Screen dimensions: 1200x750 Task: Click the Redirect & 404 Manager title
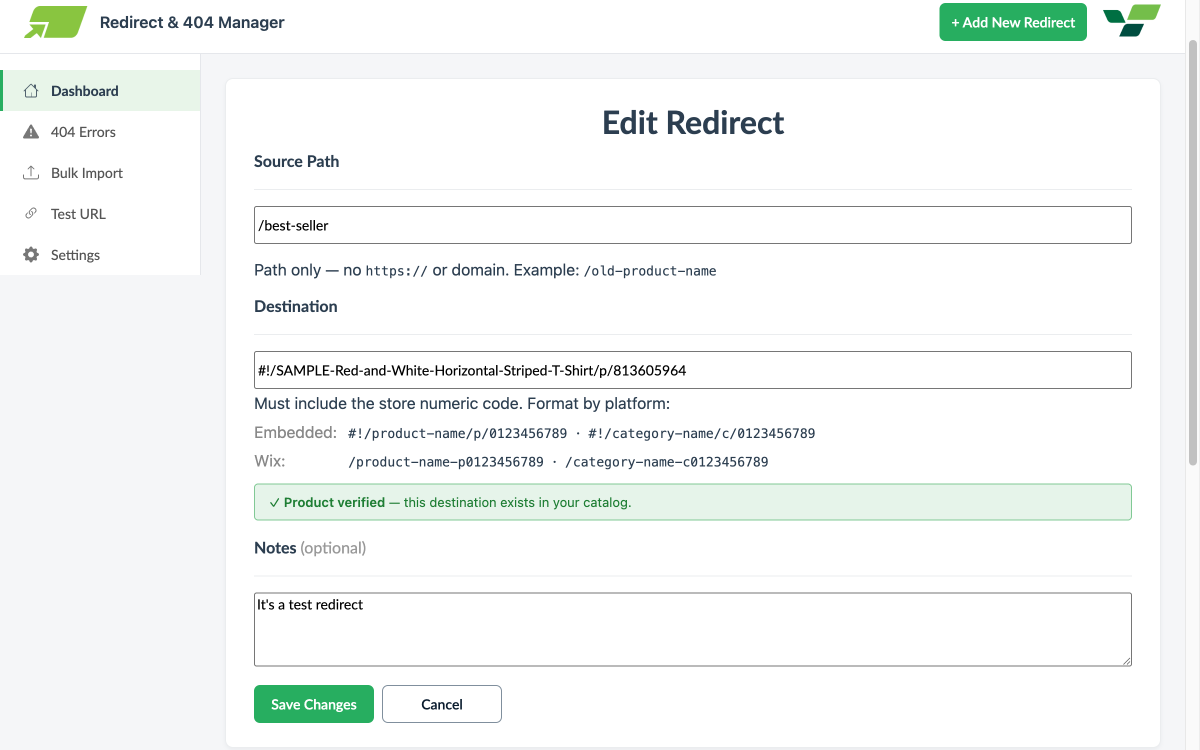coord(192,22)
